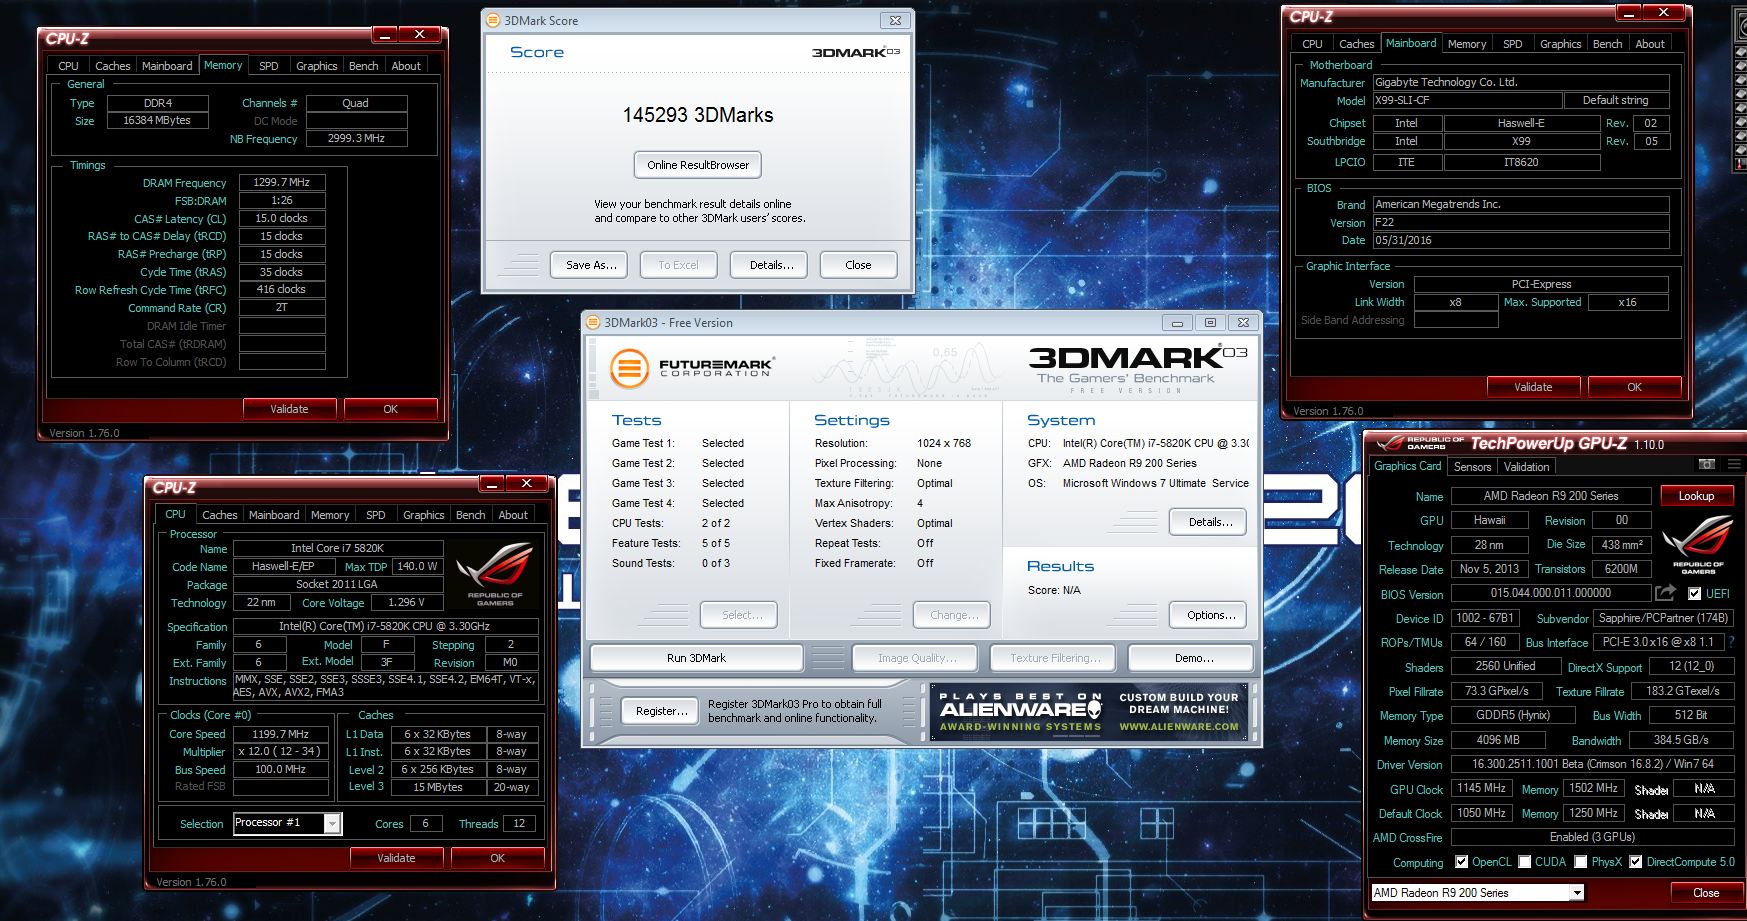Click Validate in the CPU-Z Memory window

point(289,409)
